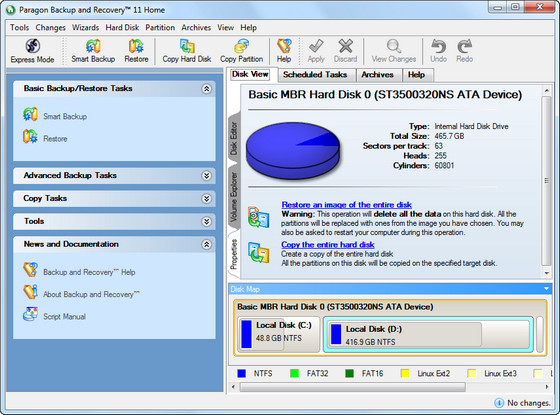Viewport: 560px width, 415px height.
Task: Click the restore disk image icon
Action: pos(259,217)
